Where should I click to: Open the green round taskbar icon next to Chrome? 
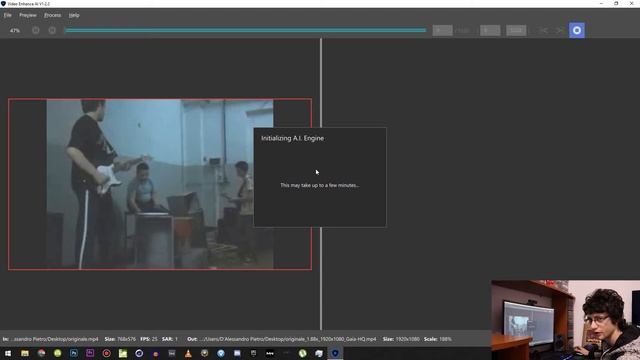58,353
